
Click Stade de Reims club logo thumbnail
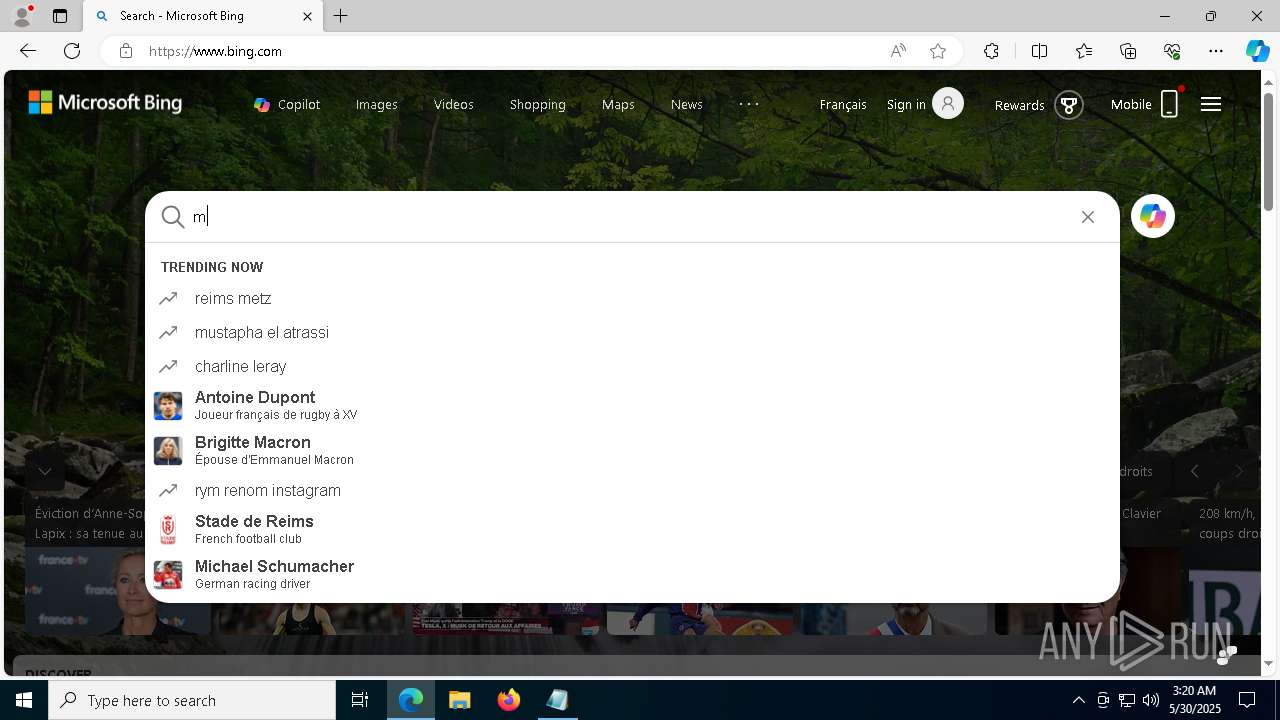pyautogui.click(x=168, y=529)
